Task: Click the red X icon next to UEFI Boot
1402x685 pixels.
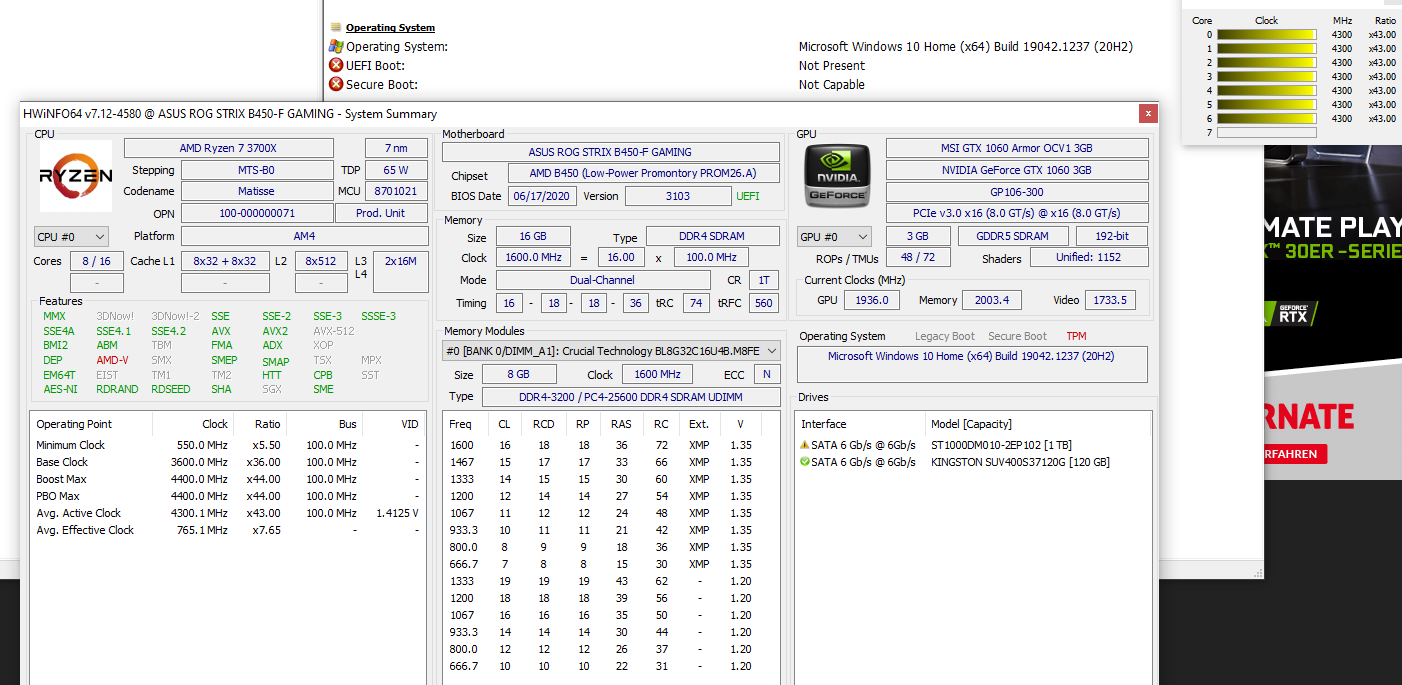Action: [336, 65]
